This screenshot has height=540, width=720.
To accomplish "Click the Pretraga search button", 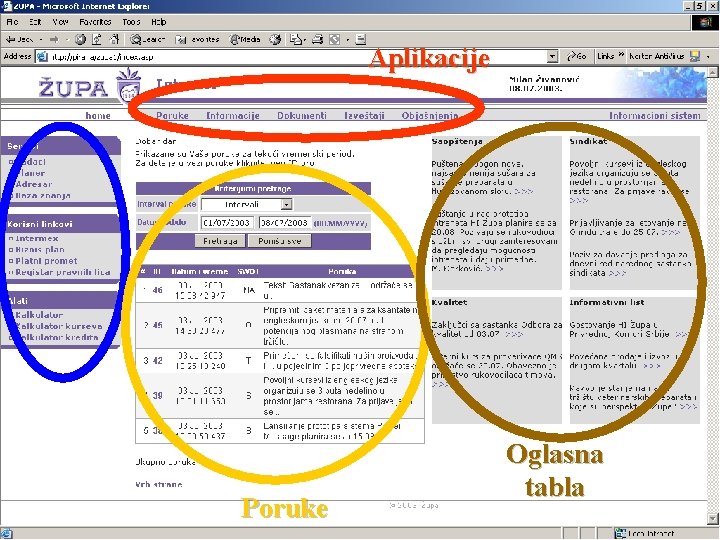I will [220, 241].
